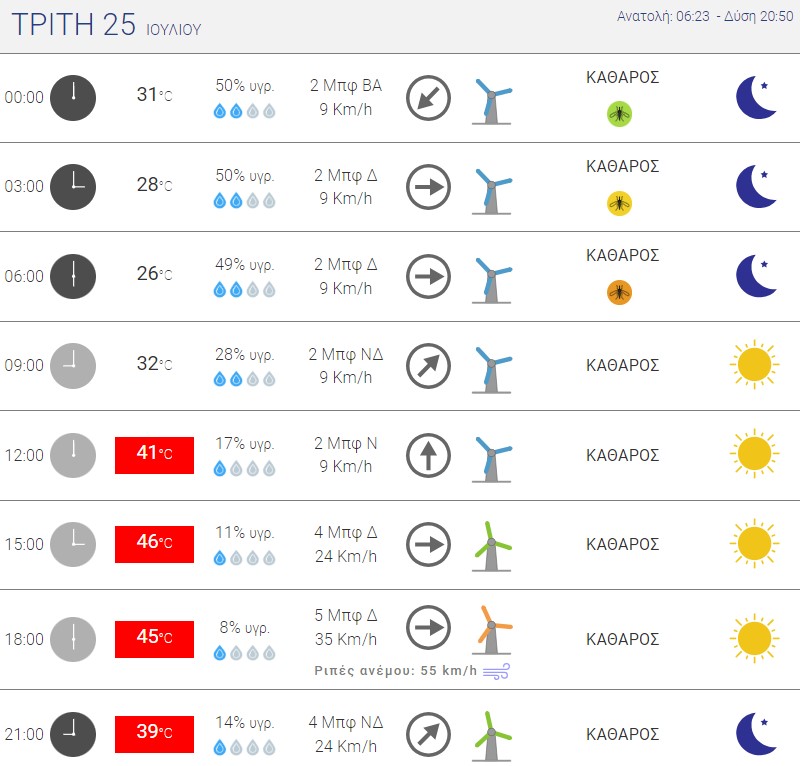This screenshot has height=766, width=803.
Task: Click the humidity droplets at 09:00
Action: 244,379
